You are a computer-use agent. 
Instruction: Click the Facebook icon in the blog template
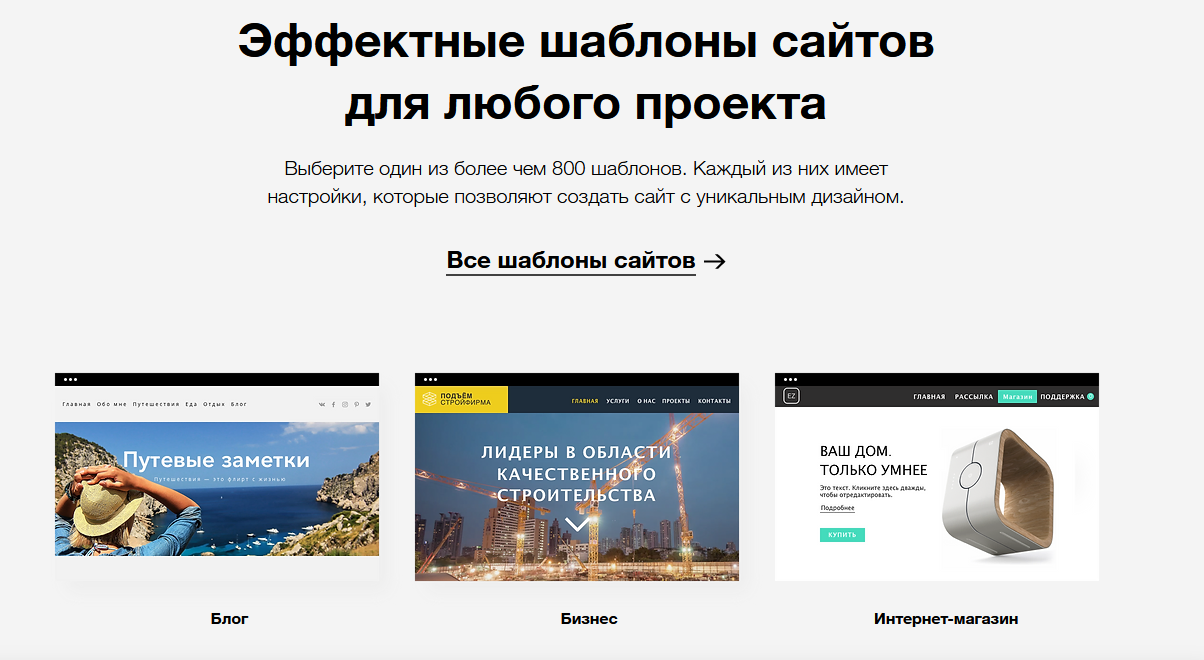(x=333, y=405)
